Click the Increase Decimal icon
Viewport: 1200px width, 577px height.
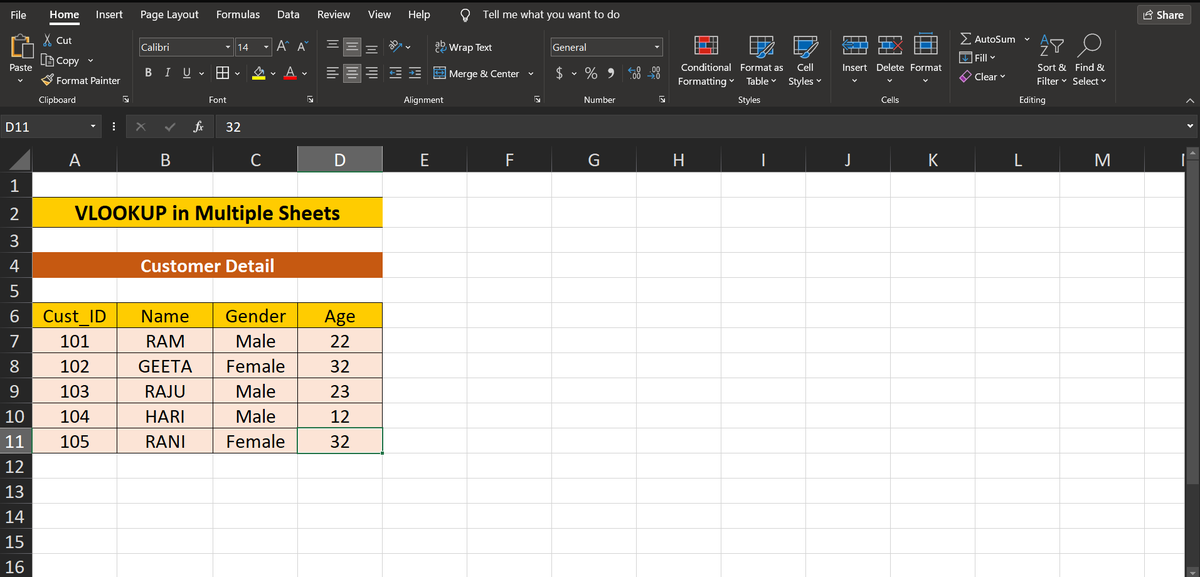point(635,73)
